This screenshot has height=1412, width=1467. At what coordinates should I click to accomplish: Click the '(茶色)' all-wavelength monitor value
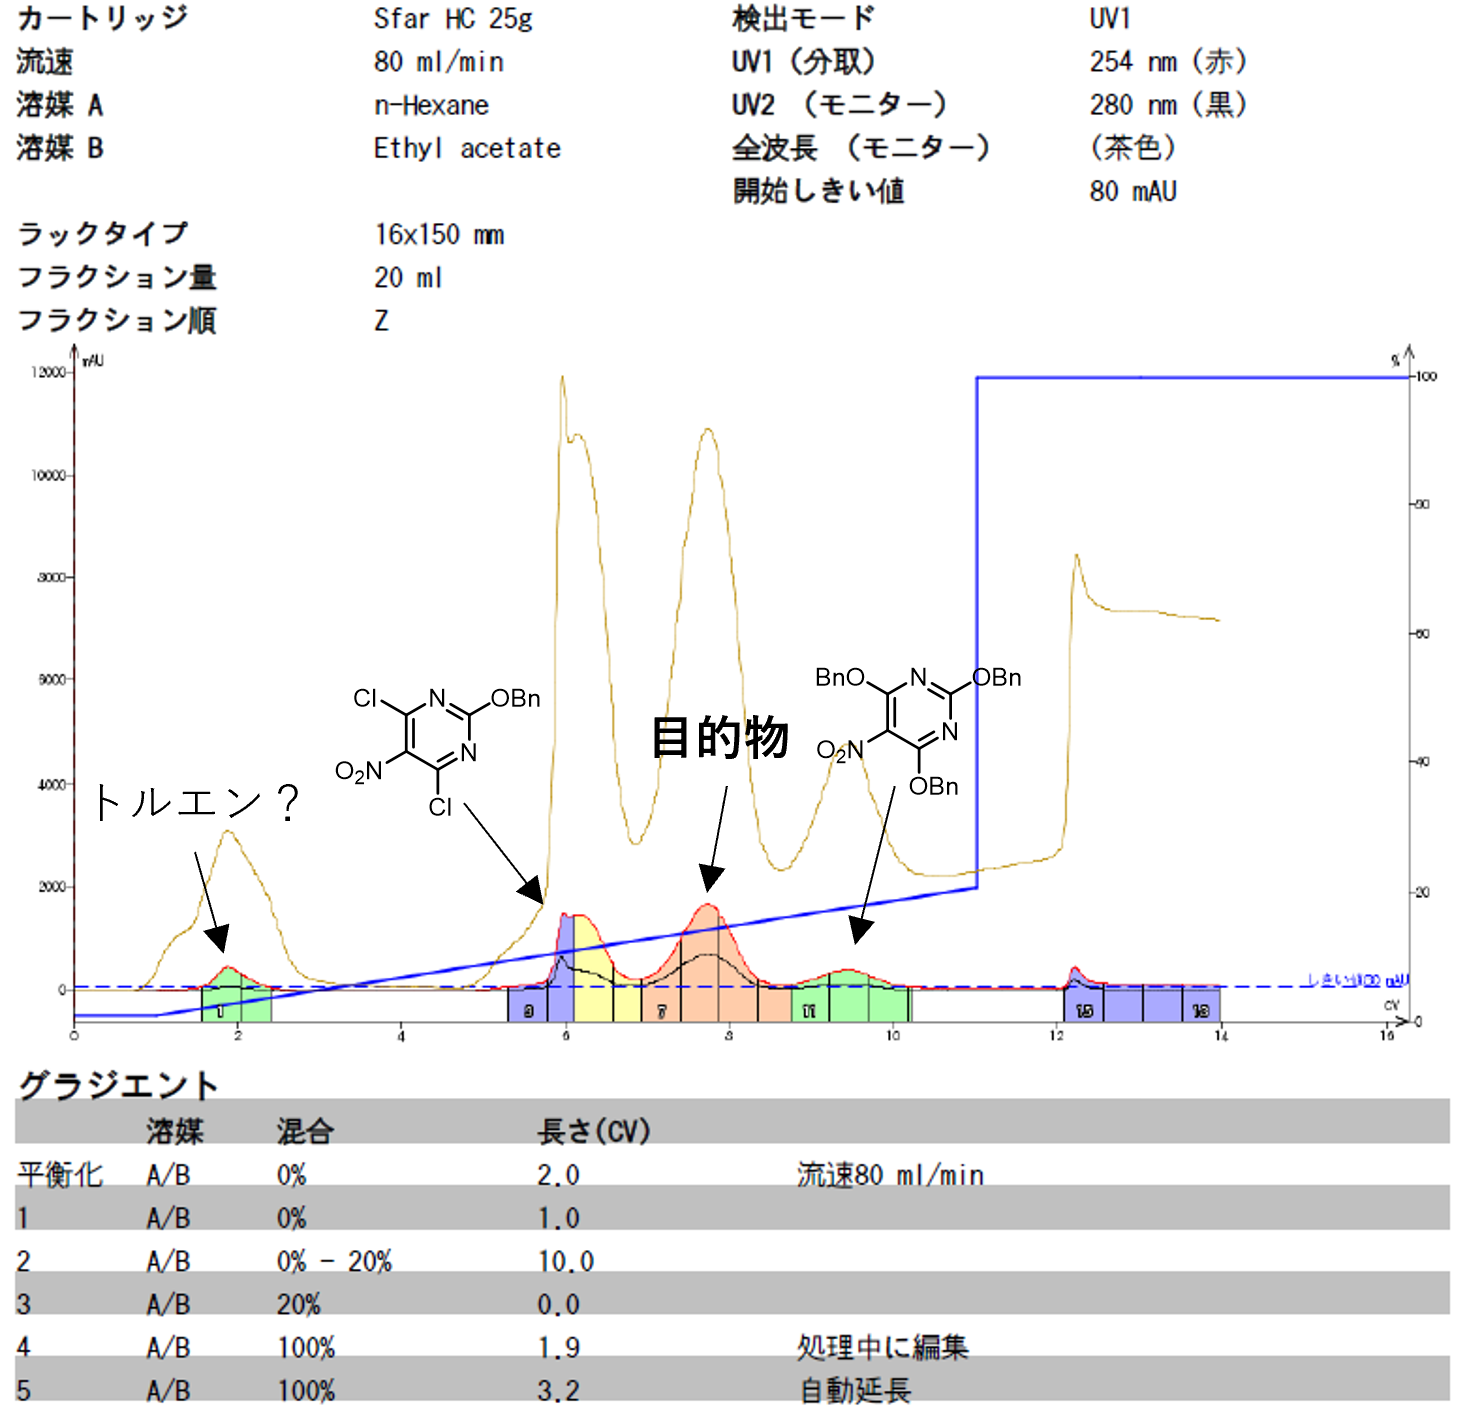click(x=1133, y=148)
